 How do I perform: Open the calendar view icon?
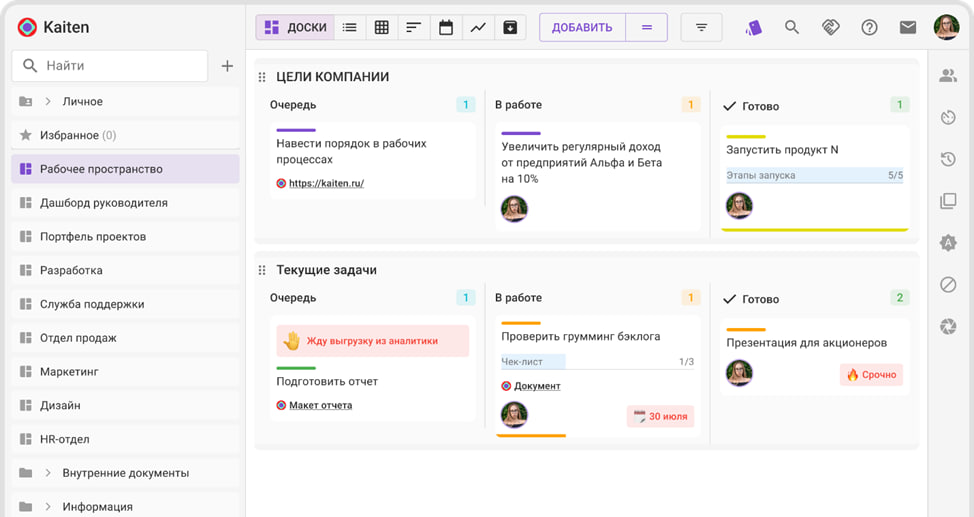point(446,28)
